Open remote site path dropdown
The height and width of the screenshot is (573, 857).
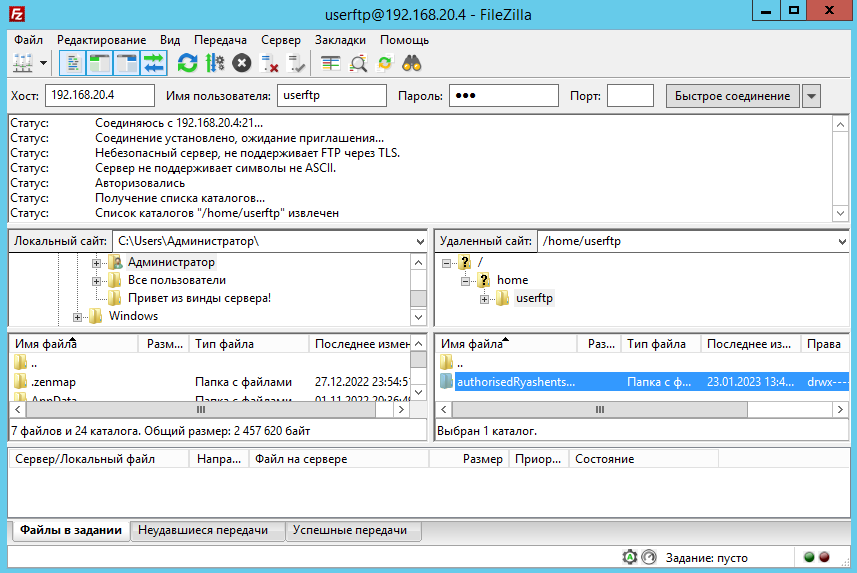pos(842,241)
